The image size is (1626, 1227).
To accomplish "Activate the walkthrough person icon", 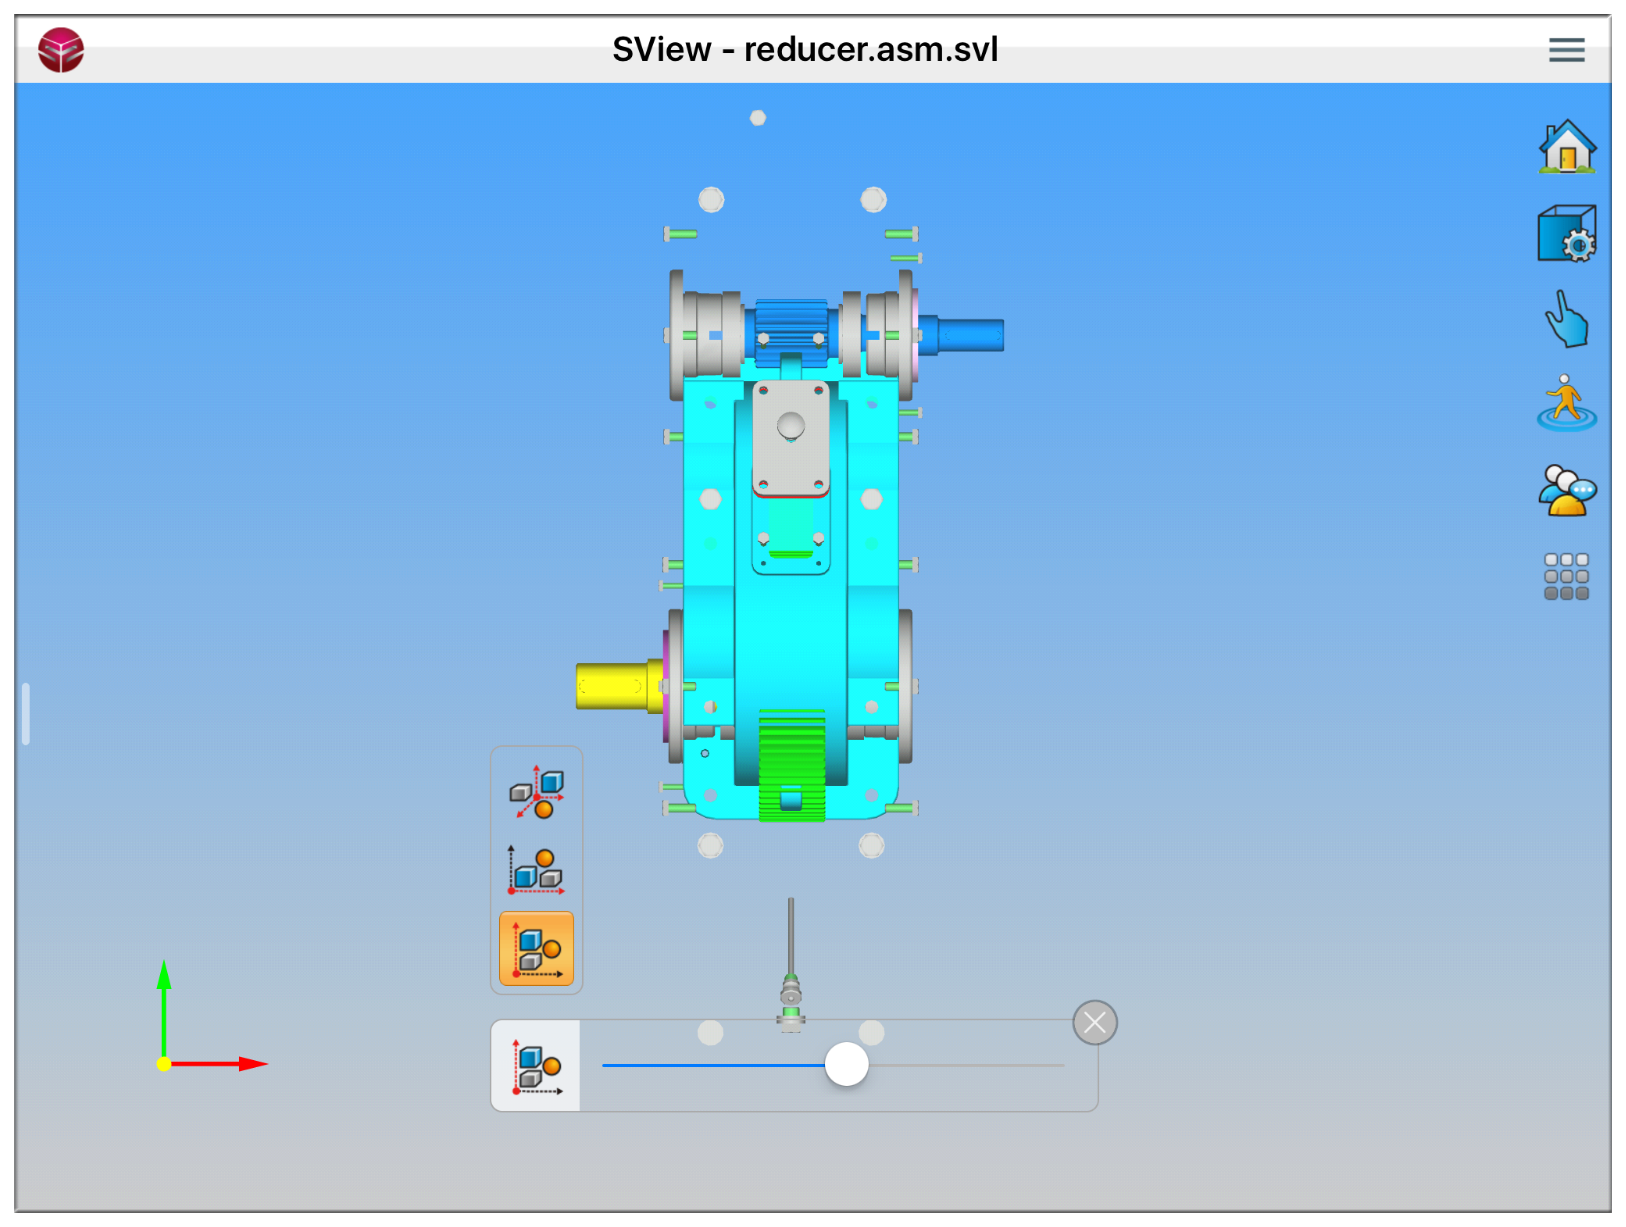I will pyautogui.click(x=1566, y=404).
